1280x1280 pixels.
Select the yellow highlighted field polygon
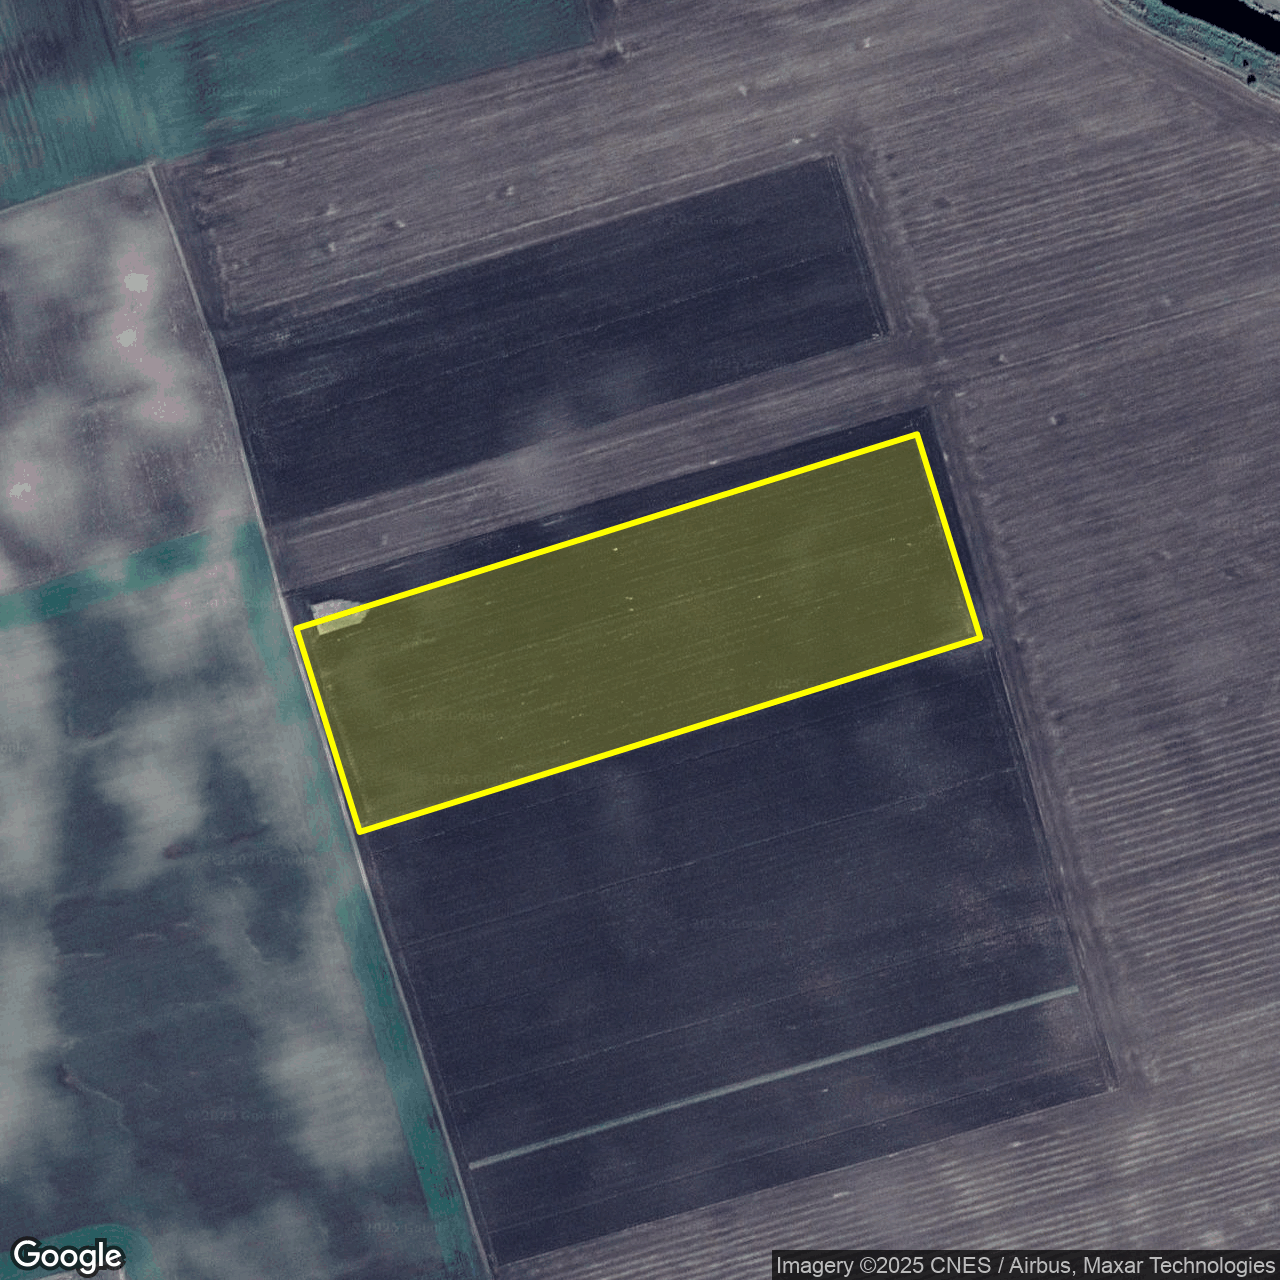coord(640,632)
